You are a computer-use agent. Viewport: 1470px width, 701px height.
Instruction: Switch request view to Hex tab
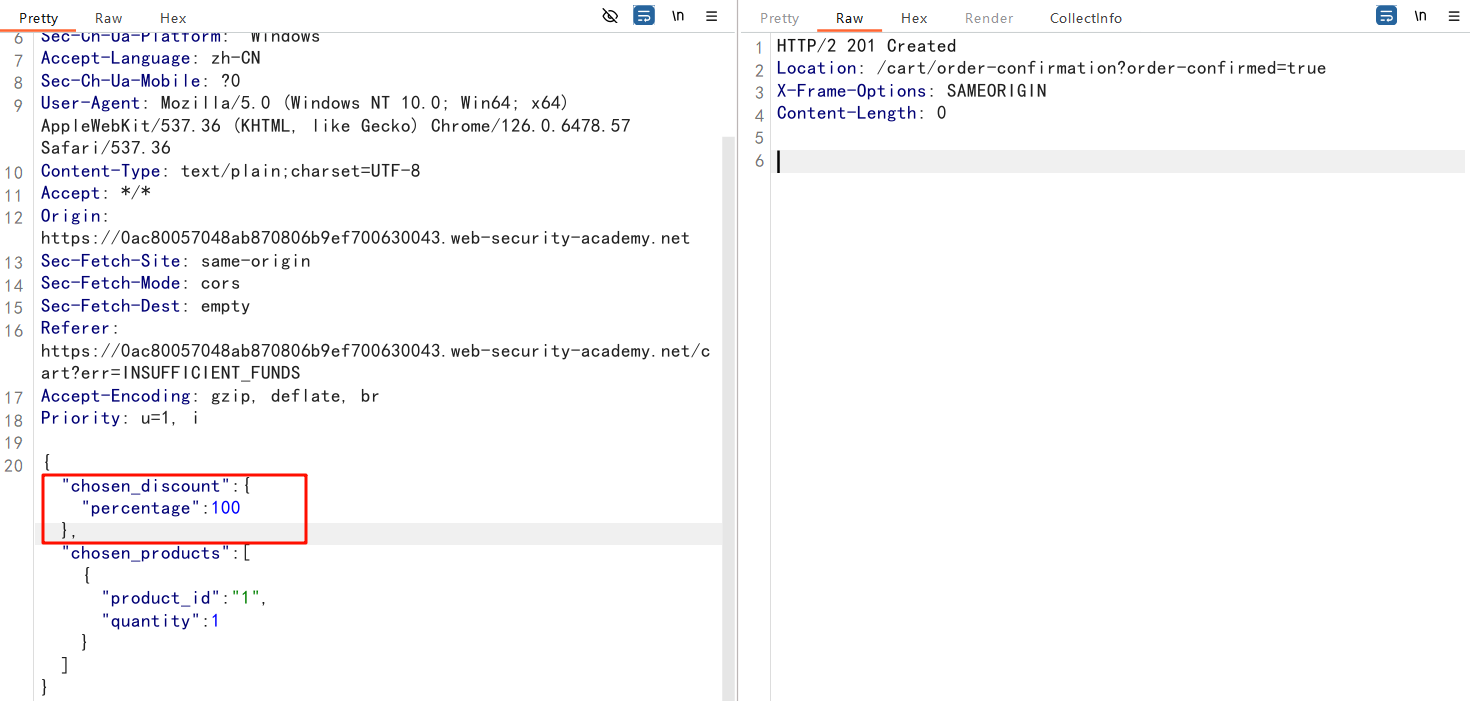click(x=173, y=18)
